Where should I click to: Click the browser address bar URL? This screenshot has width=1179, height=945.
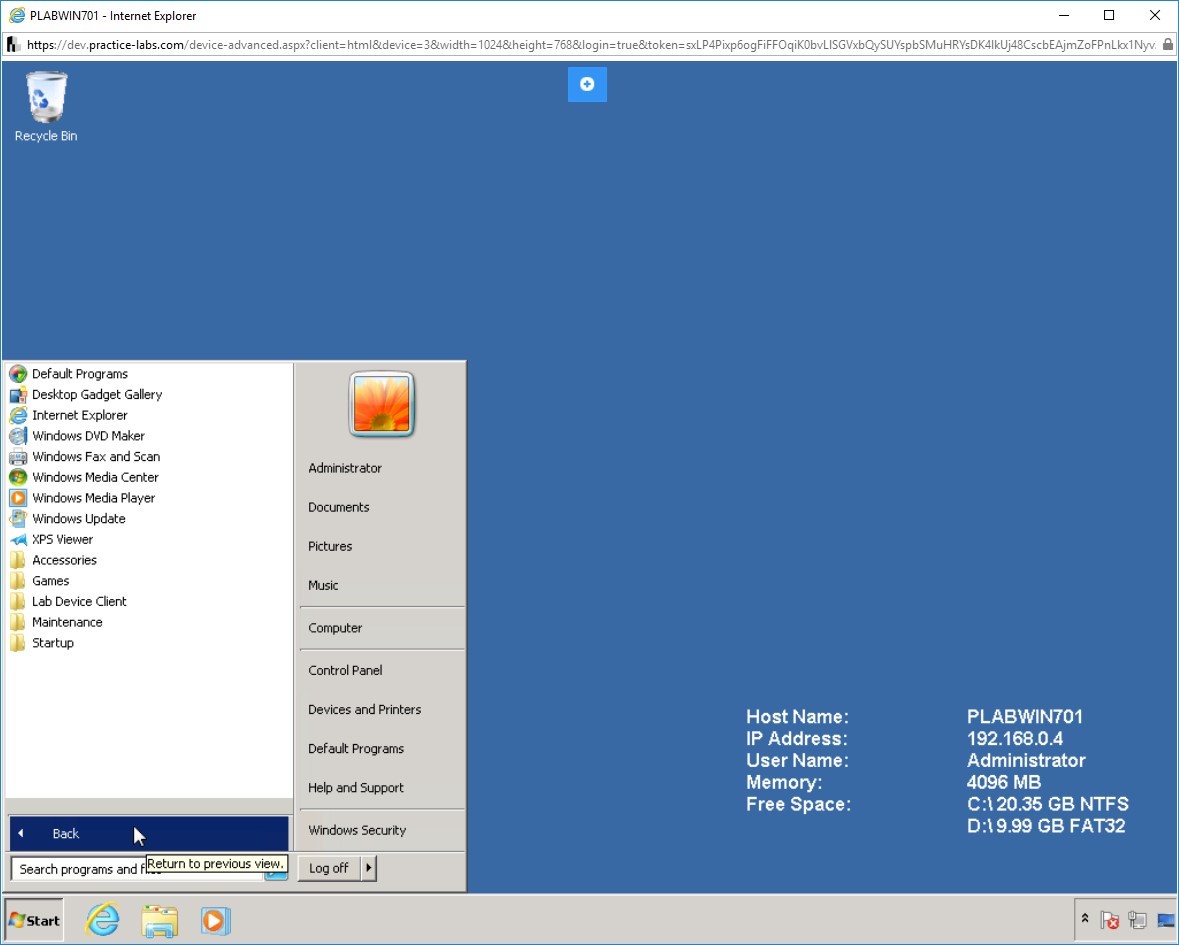[591, 44]
